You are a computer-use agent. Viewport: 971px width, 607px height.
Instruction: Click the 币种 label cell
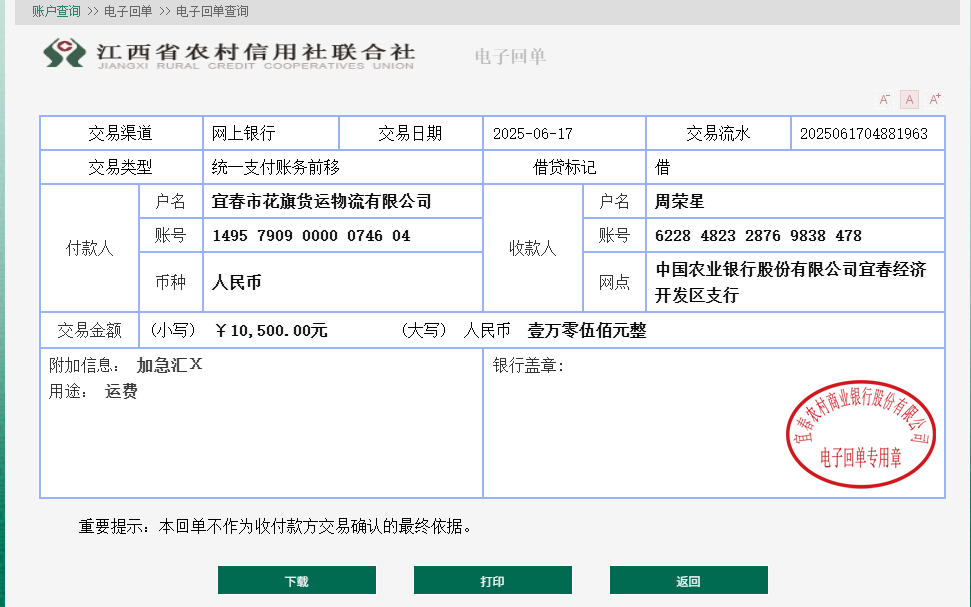coord(171,282)
